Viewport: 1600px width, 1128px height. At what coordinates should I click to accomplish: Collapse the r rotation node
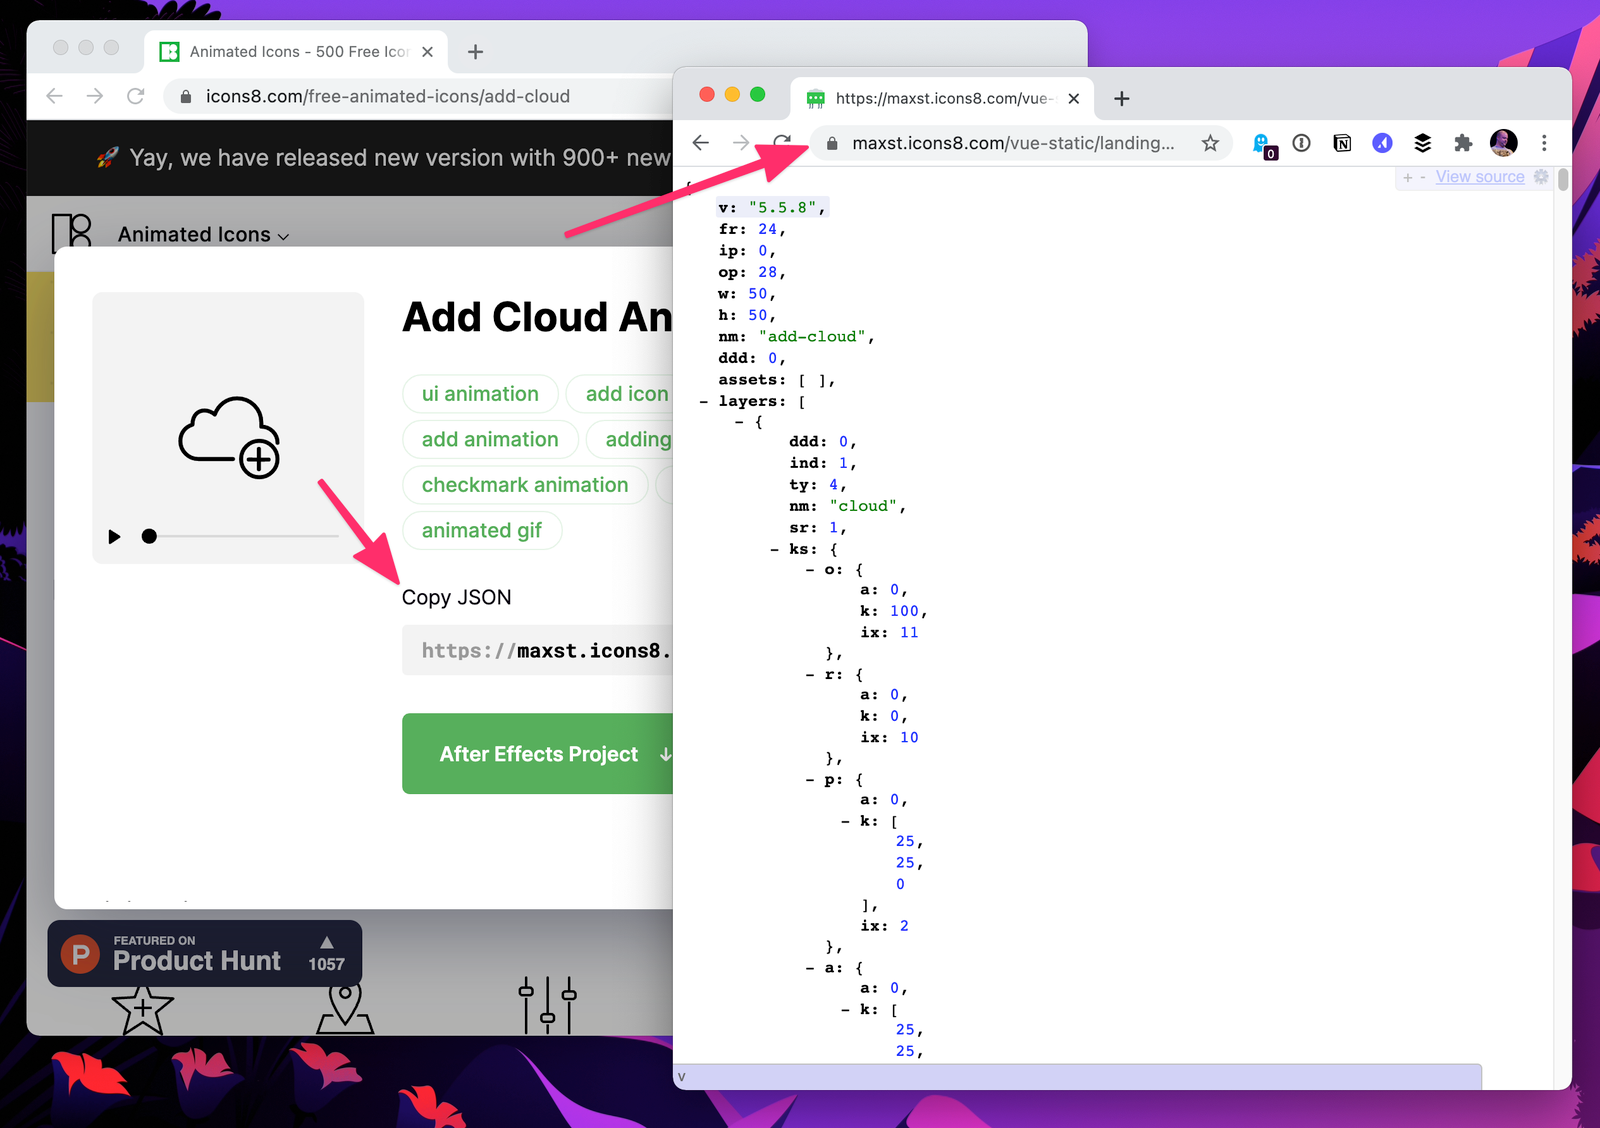[x=810, y=675]
